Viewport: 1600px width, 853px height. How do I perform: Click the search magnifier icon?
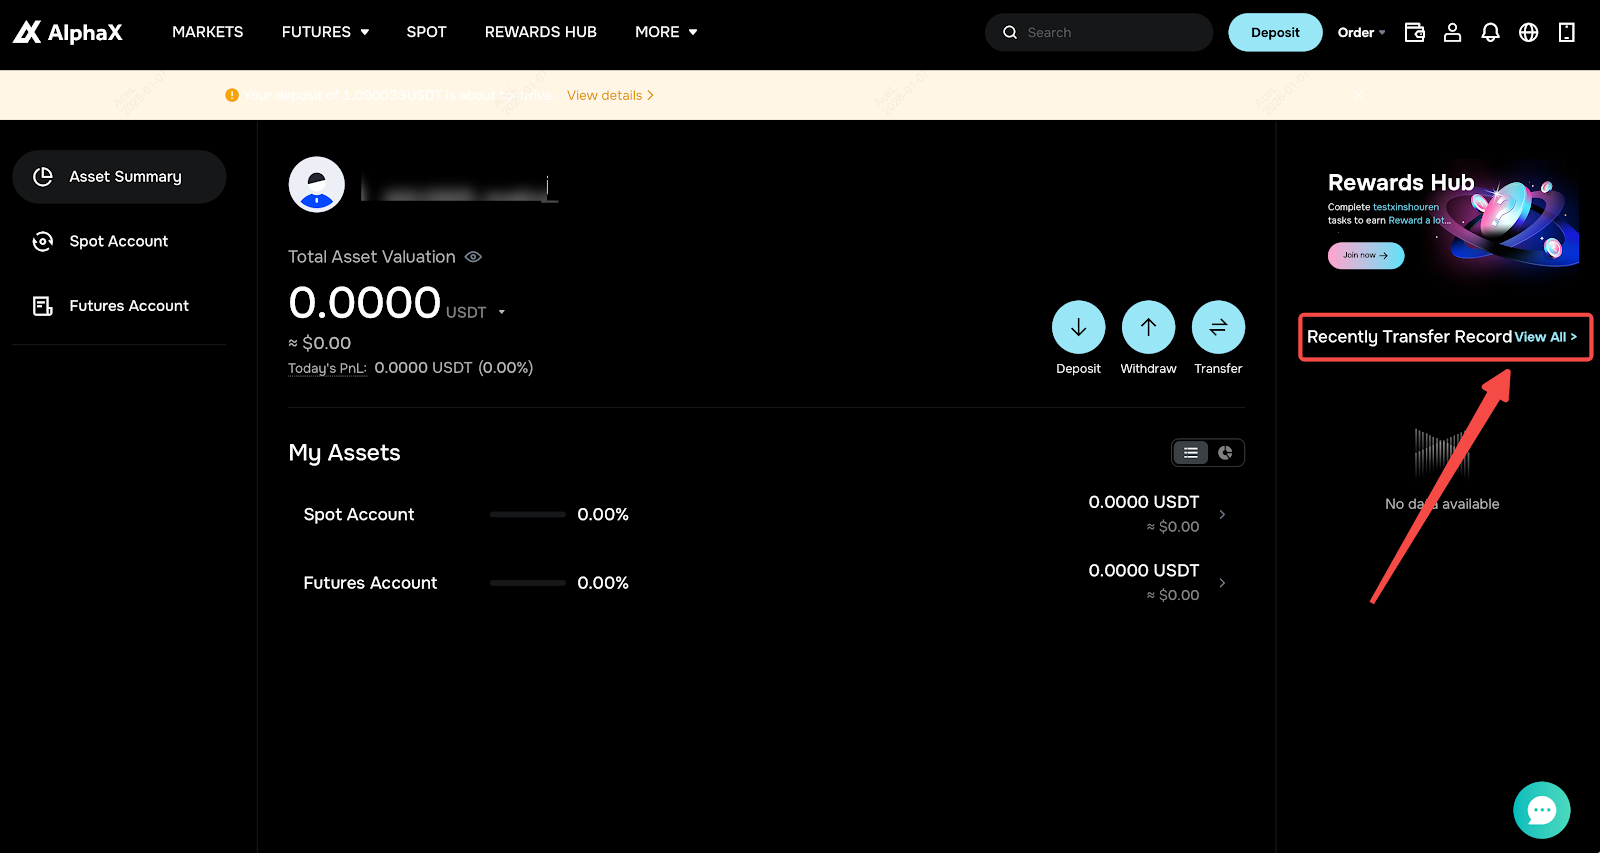point(1010,32)
